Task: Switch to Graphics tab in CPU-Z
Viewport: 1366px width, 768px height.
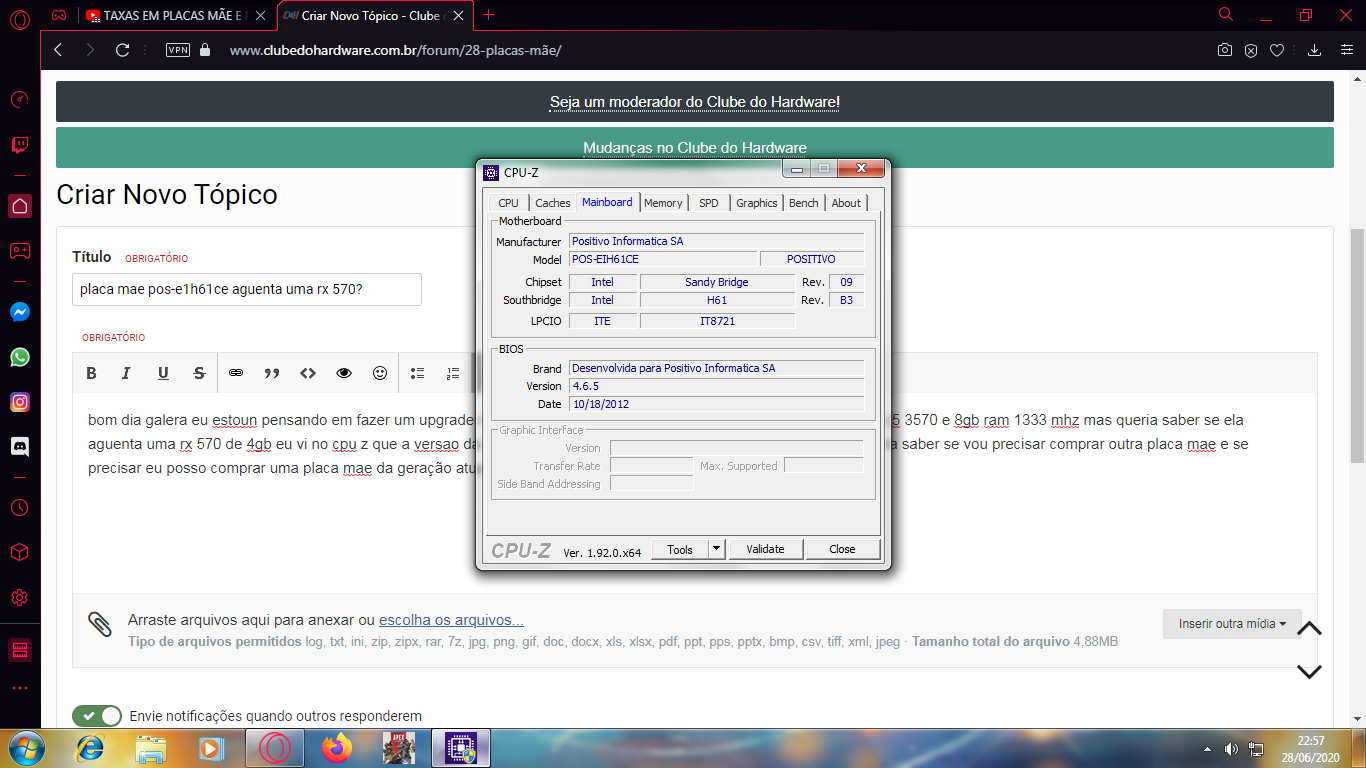Action: 757,203
